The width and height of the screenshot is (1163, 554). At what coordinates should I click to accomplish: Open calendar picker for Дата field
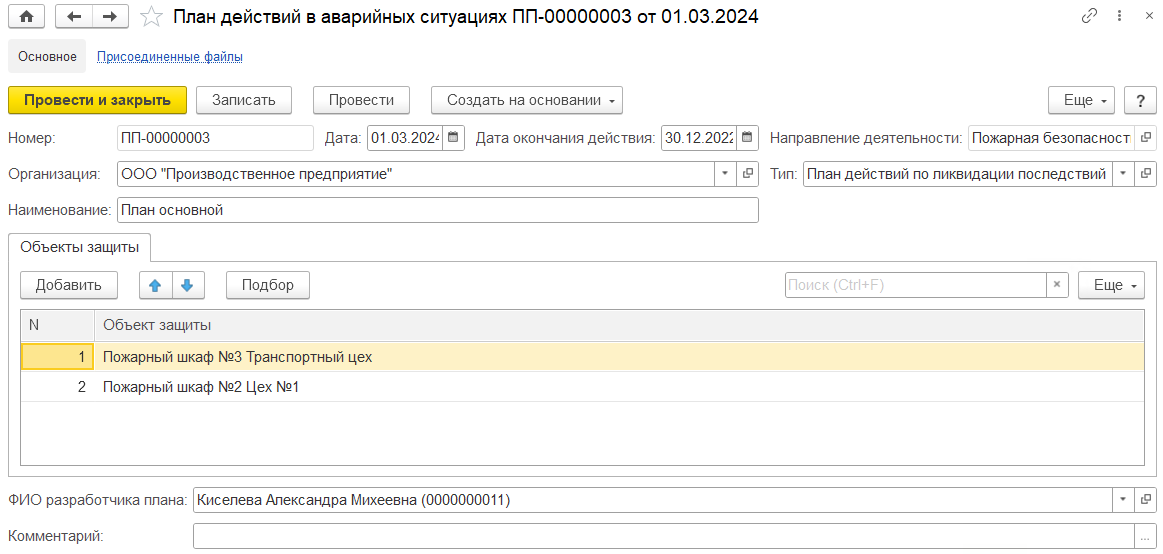coord(453,137)
